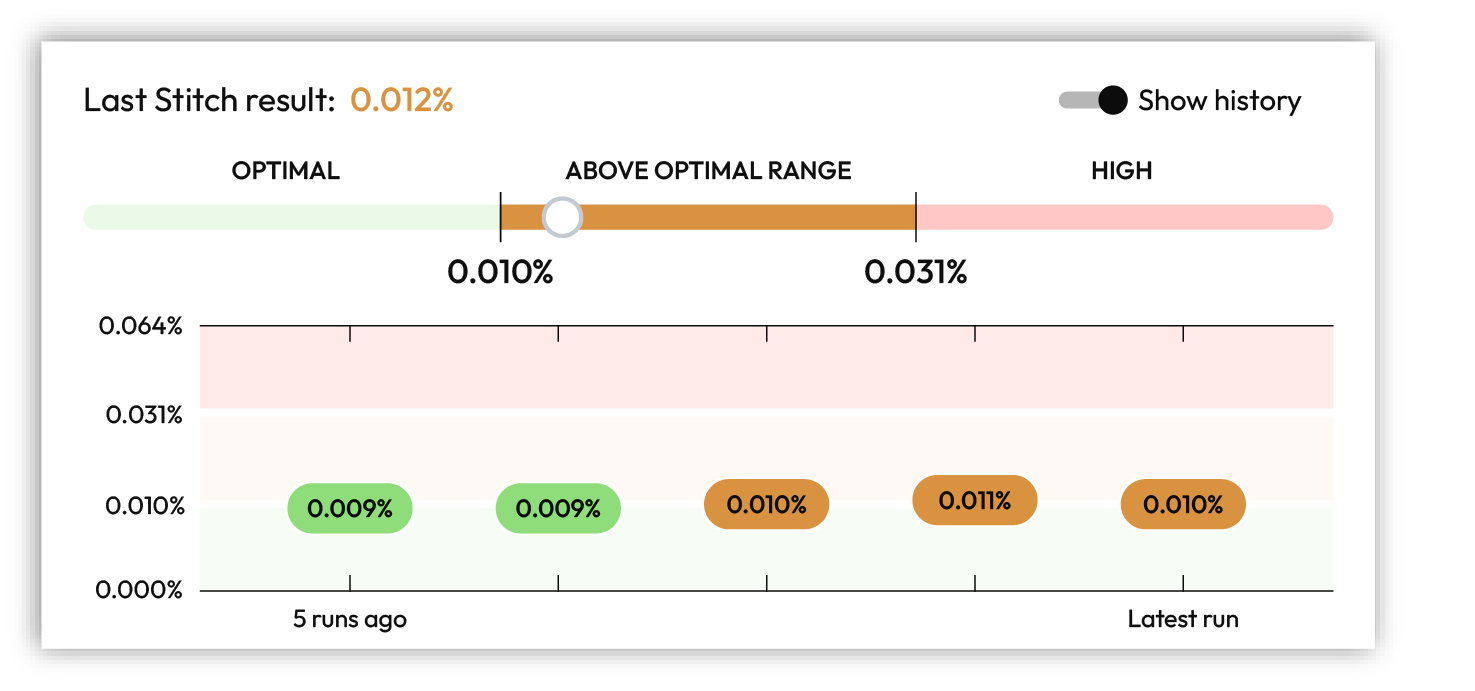Click the HIGH zone label

pyautogui.click(x=1122, y=170)
